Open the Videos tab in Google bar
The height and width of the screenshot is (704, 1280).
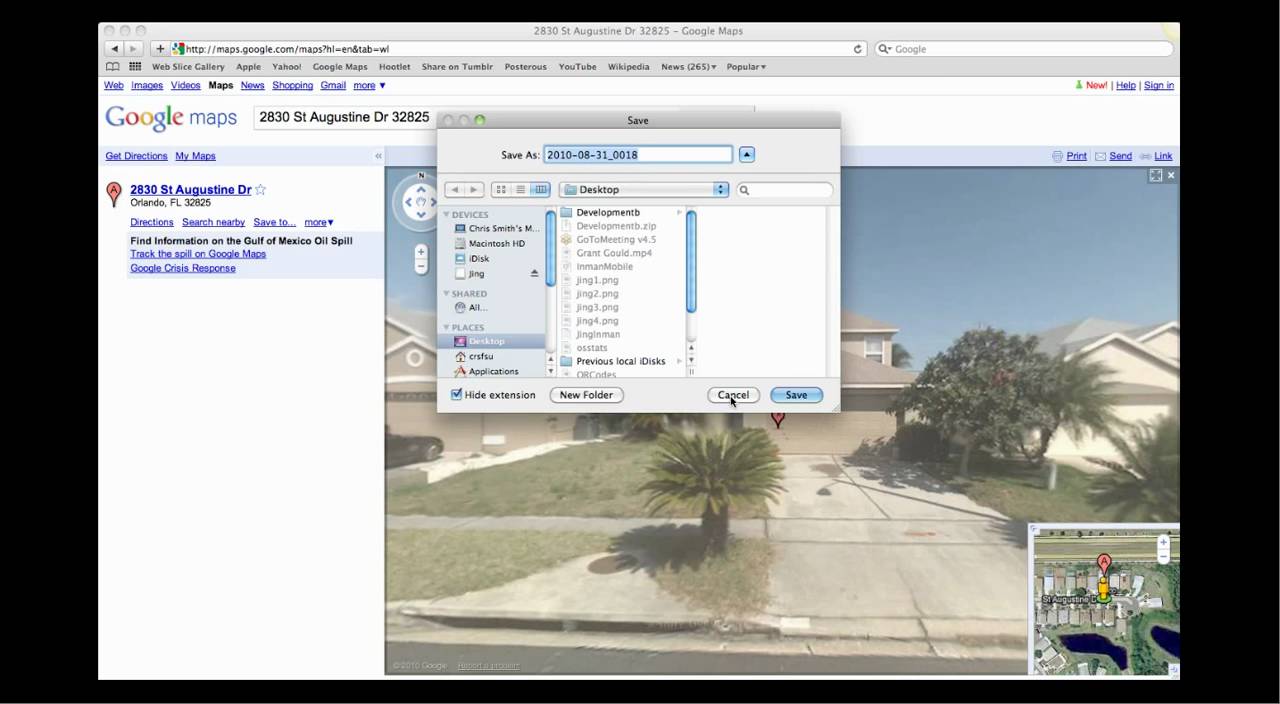tap(185, 86)
